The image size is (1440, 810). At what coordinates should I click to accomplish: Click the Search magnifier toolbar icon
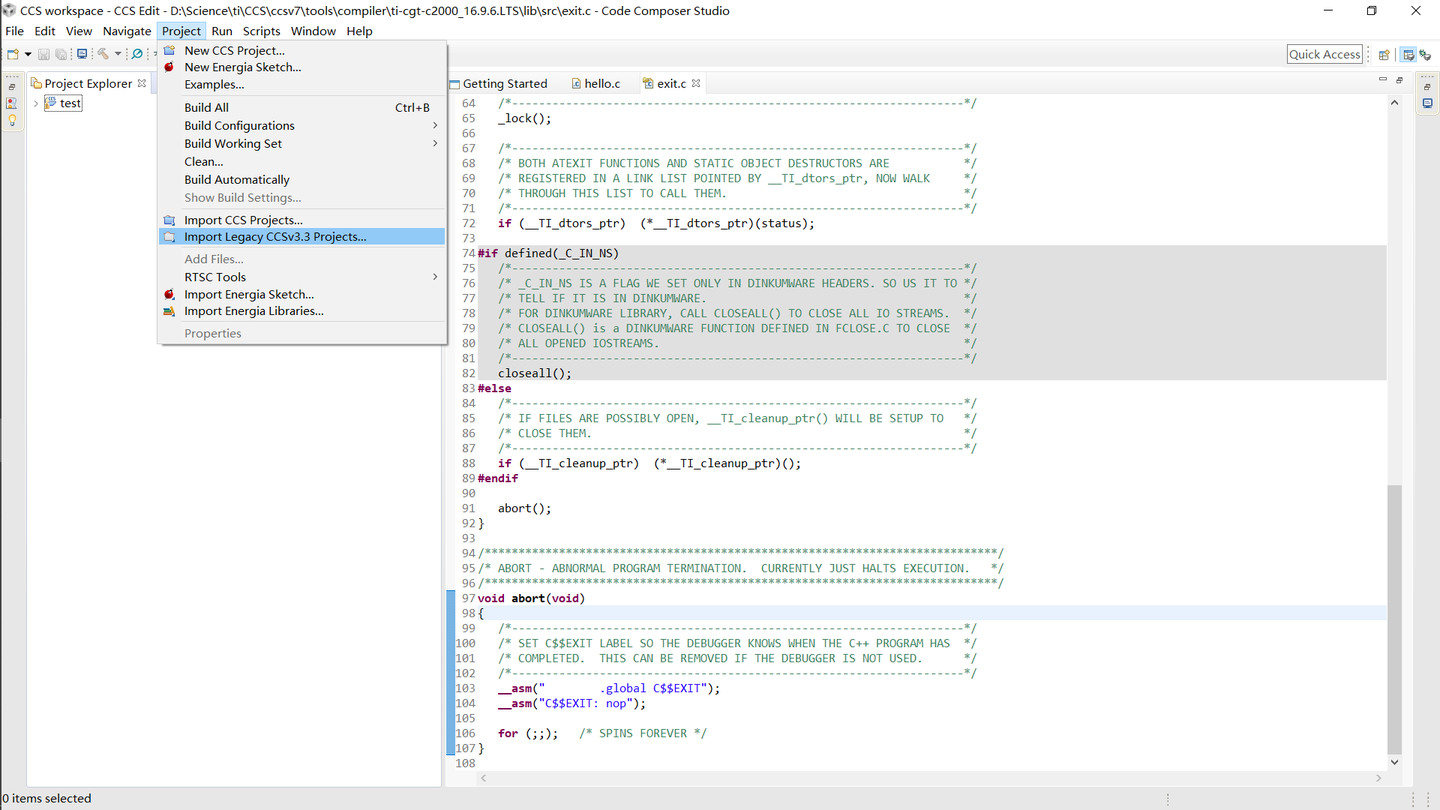pos(137,54)
